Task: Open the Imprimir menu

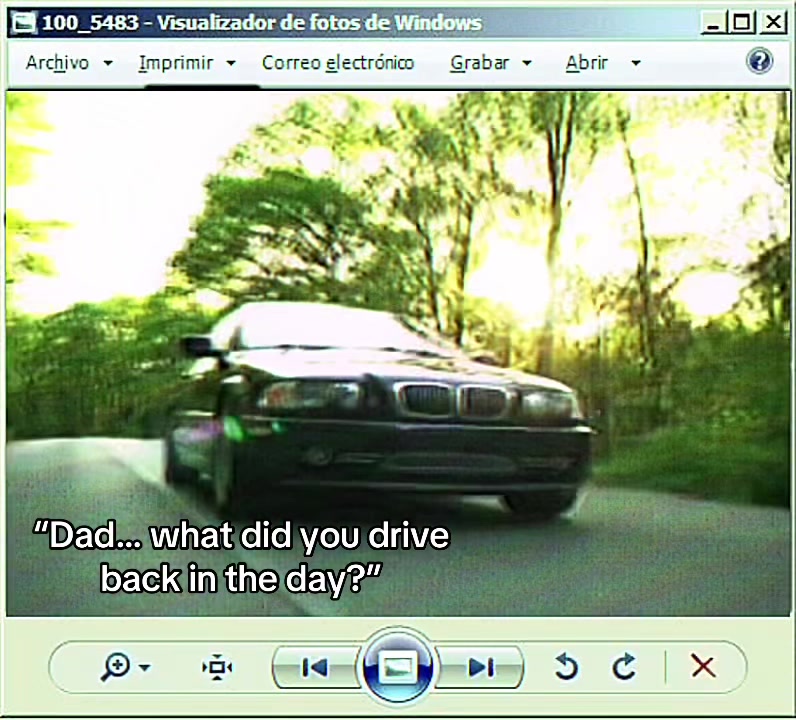Action: 176,63
